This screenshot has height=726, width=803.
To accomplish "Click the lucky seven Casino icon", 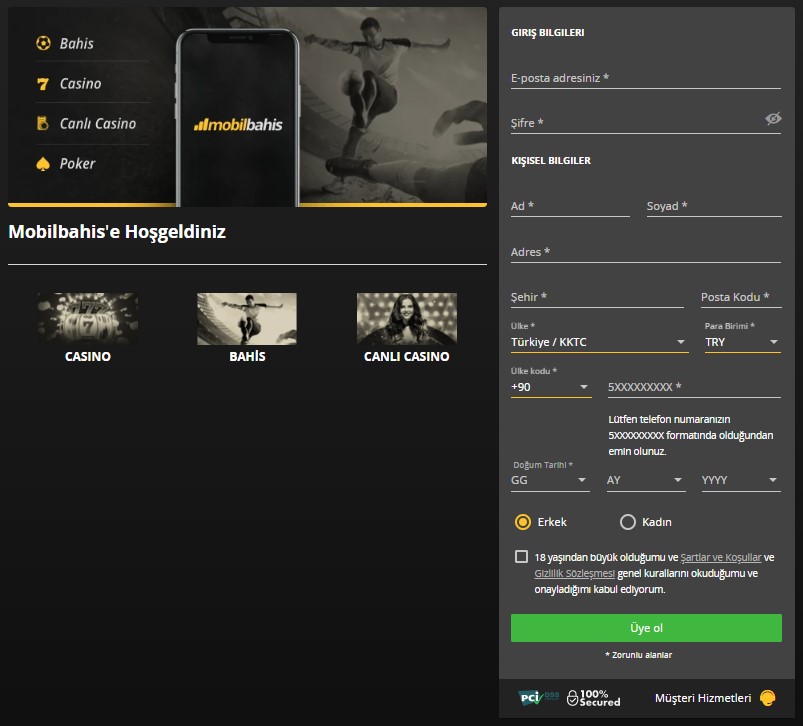I will click(x=43, y=83).
